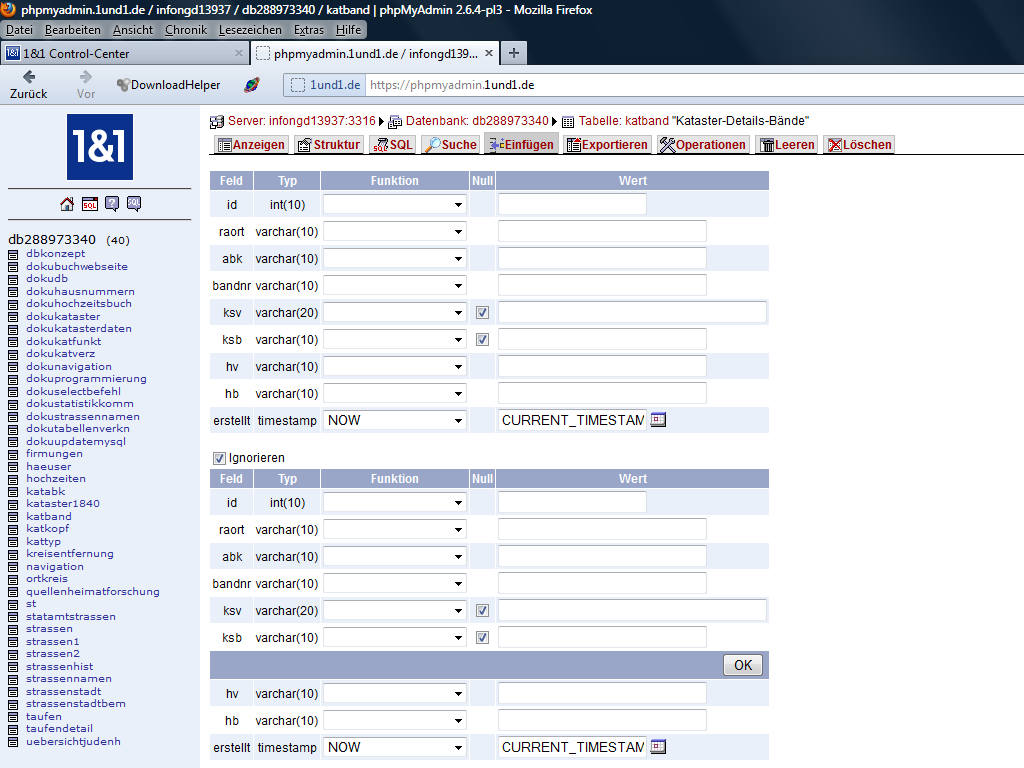1024x768 pixels.
Task: Open the strassennamen table link
Action: coord(69,679)
